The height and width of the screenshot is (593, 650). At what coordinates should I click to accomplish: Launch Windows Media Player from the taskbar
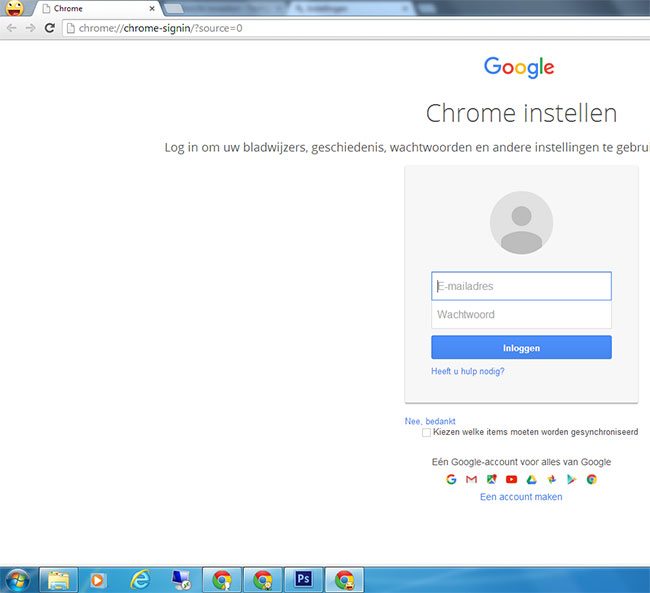[99, 580]
